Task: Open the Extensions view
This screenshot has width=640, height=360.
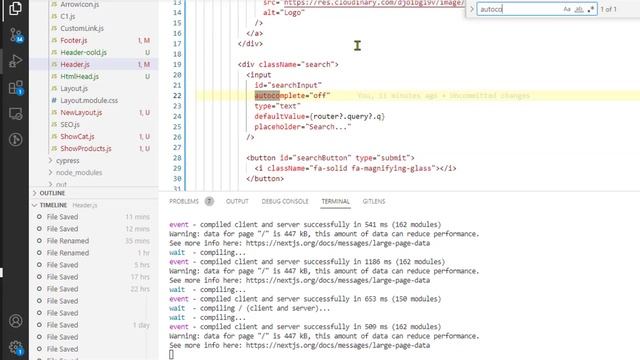Action: tap(16, 88)
